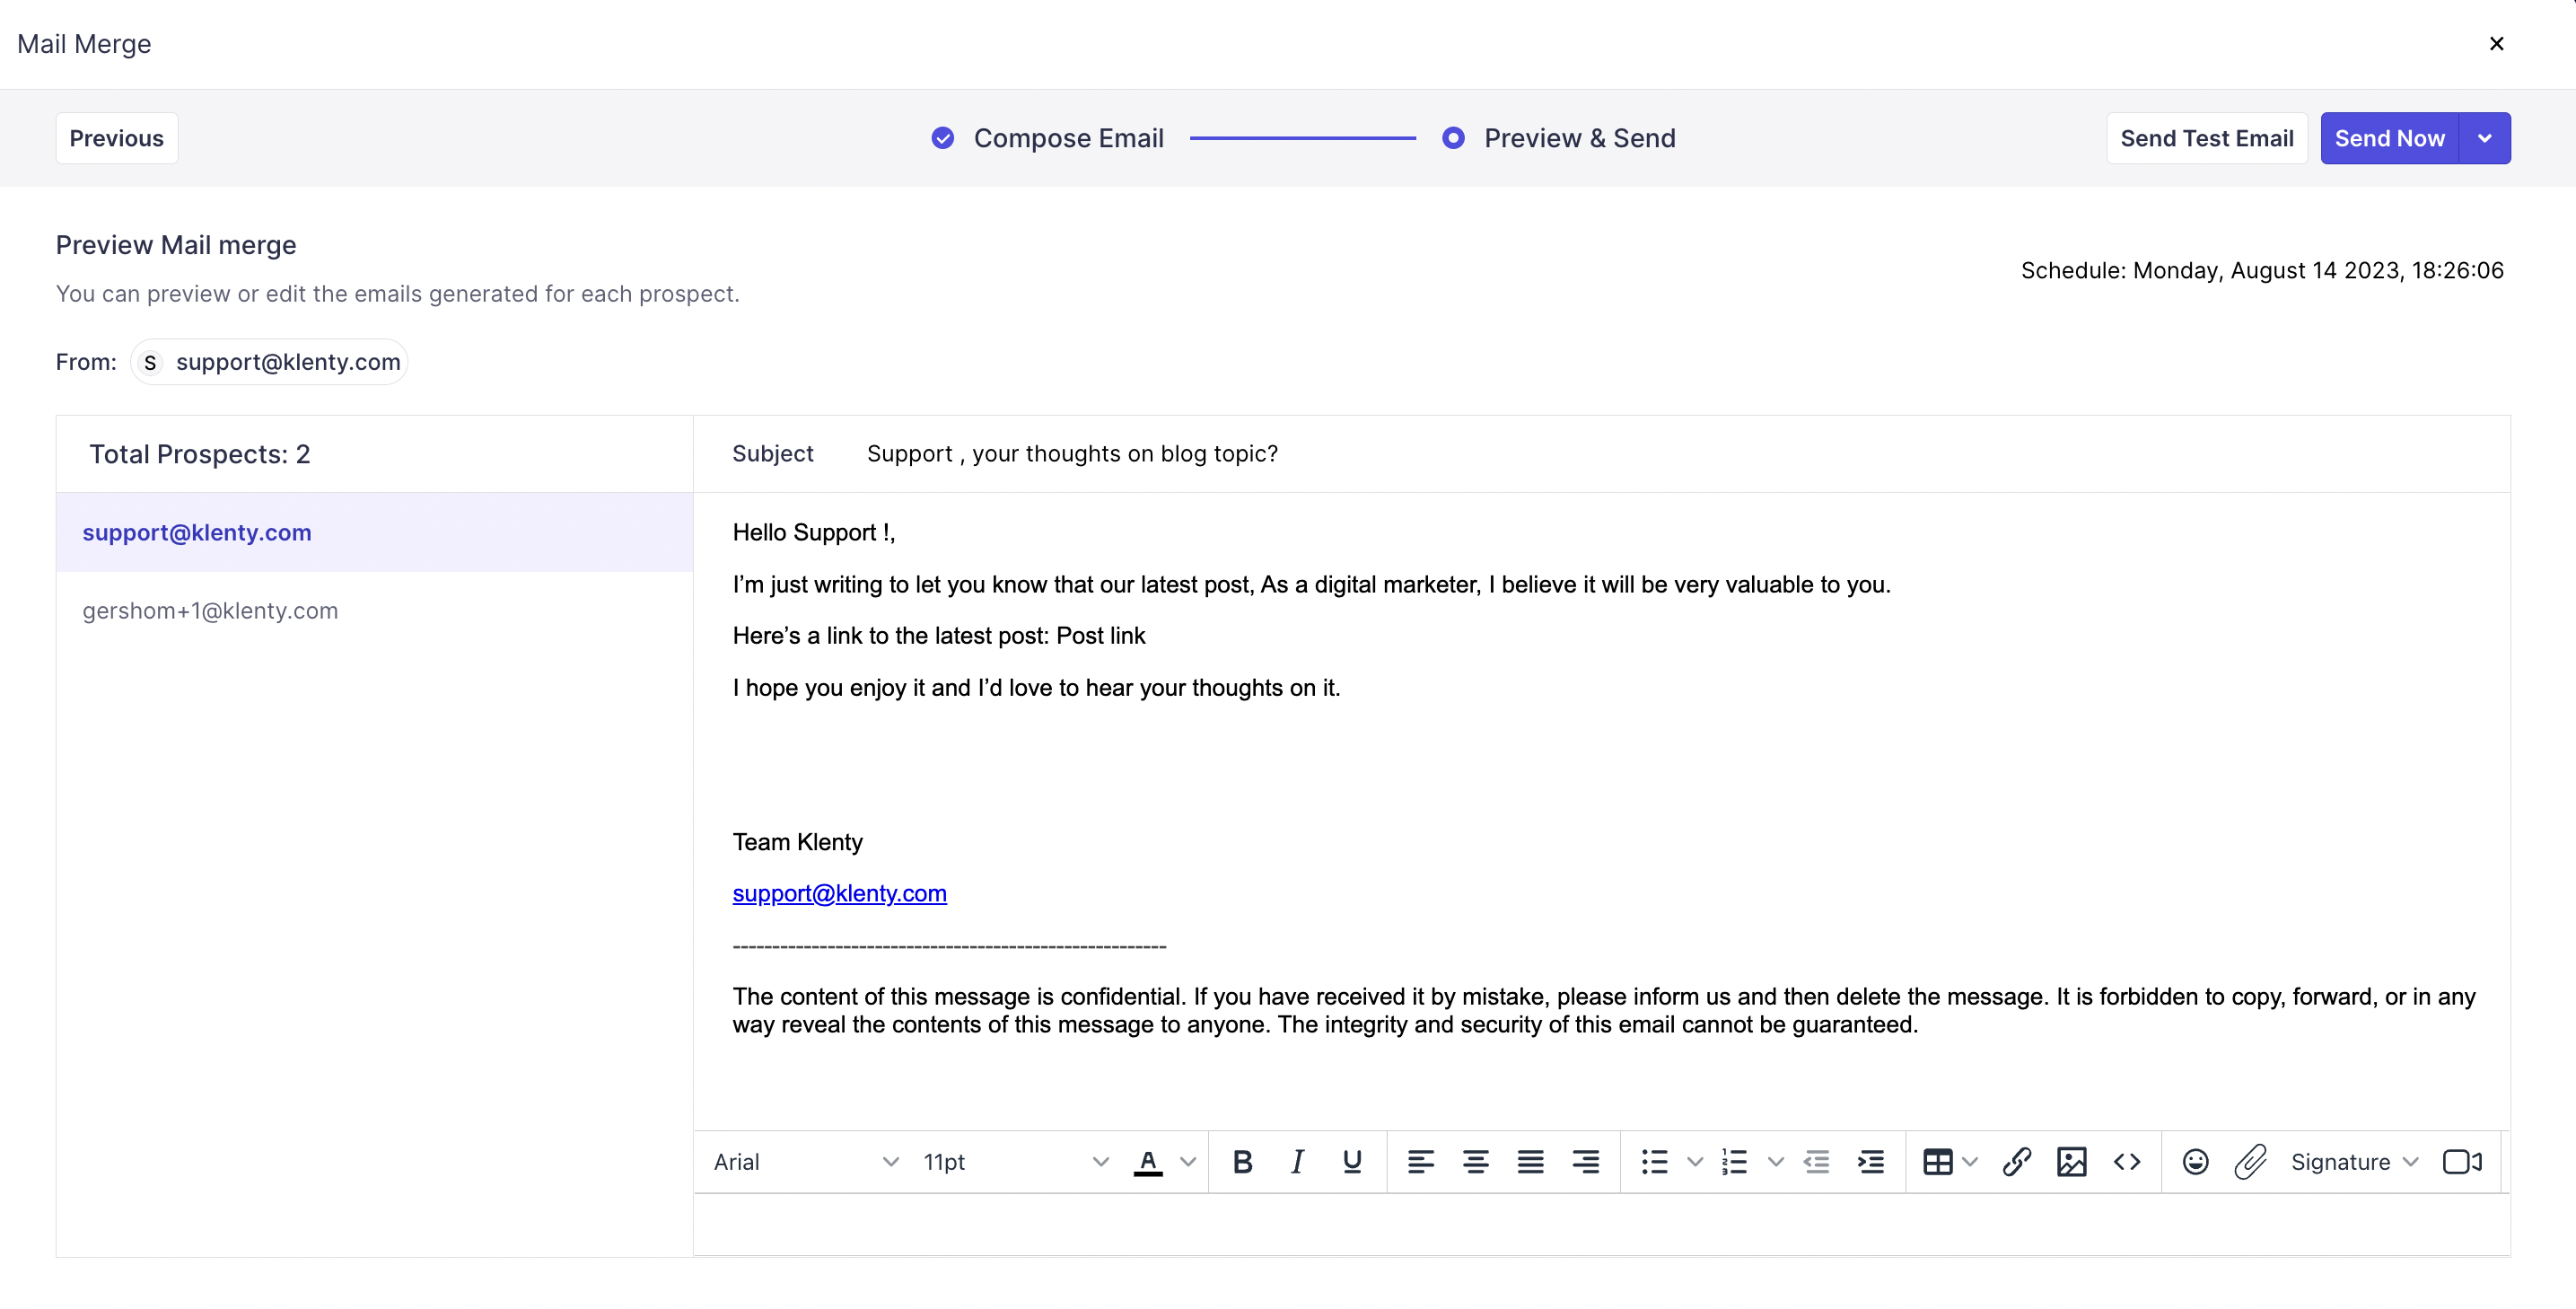Open the emoji picker
This screenshot has width=2576, height=1309.
pyautogui.click(x=2195, y=1161)
